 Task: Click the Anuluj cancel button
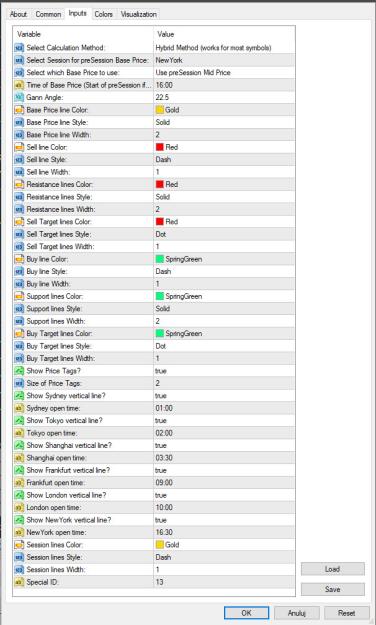297,613
